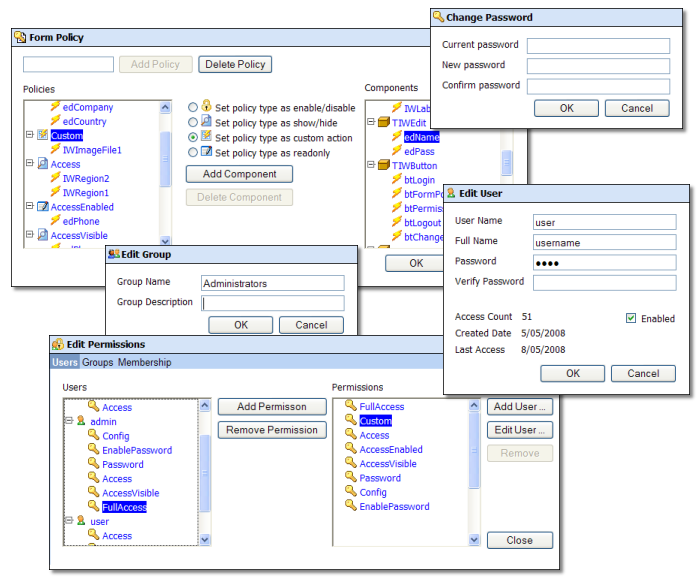
Task: Open the Membership tab
Action: click(x=144, y=362)
